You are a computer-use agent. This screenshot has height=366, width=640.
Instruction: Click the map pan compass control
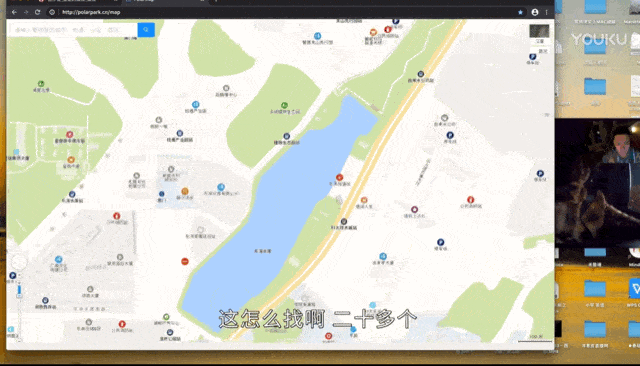[19, 262]
